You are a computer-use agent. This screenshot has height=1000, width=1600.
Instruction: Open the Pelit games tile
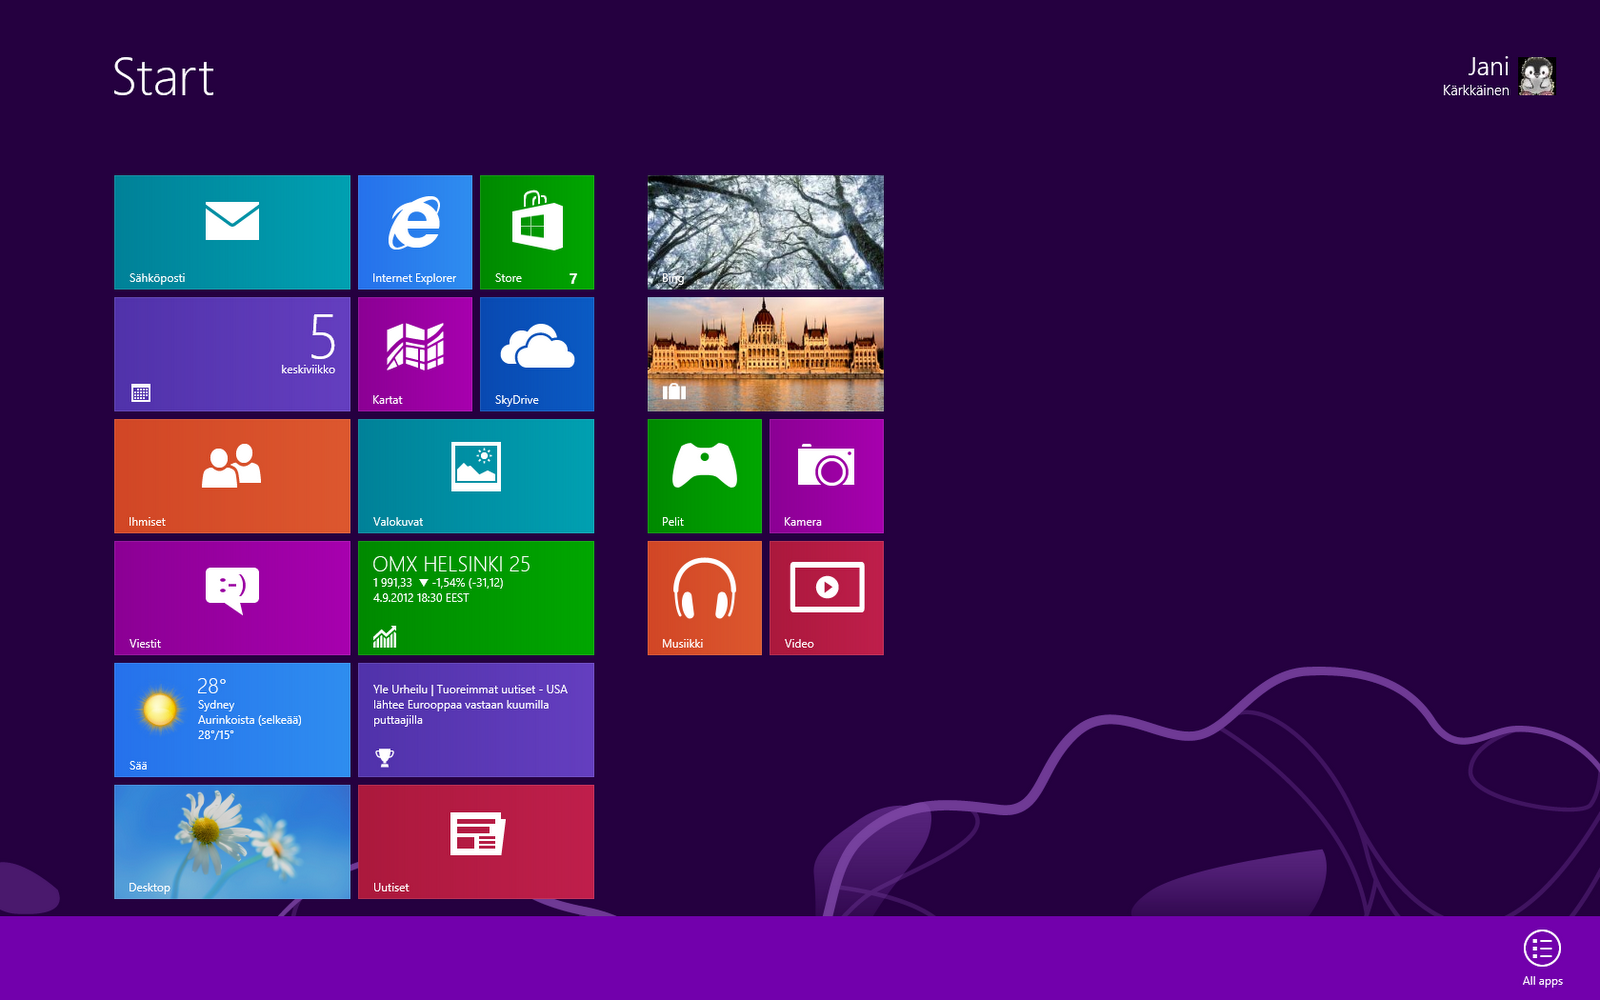(705, 476)
